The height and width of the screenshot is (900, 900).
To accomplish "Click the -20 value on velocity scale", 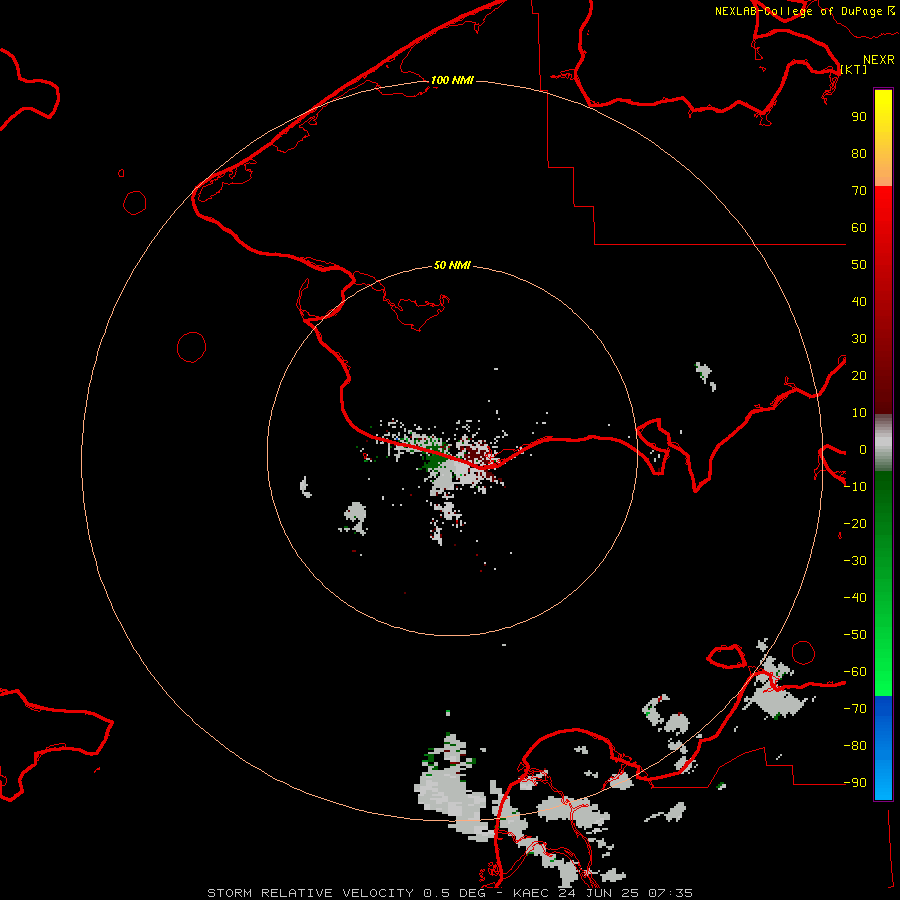I will (855, 523).
